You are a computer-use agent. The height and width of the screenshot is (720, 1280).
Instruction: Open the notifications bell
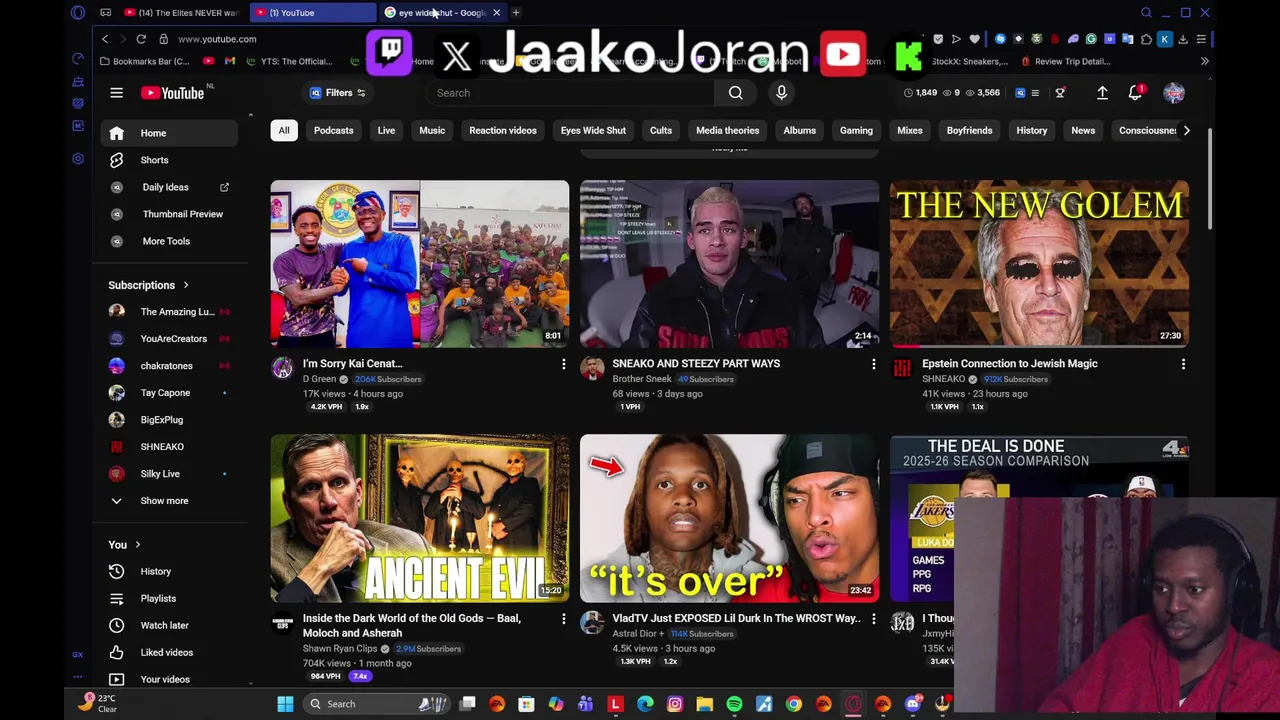click(1135, 93)
